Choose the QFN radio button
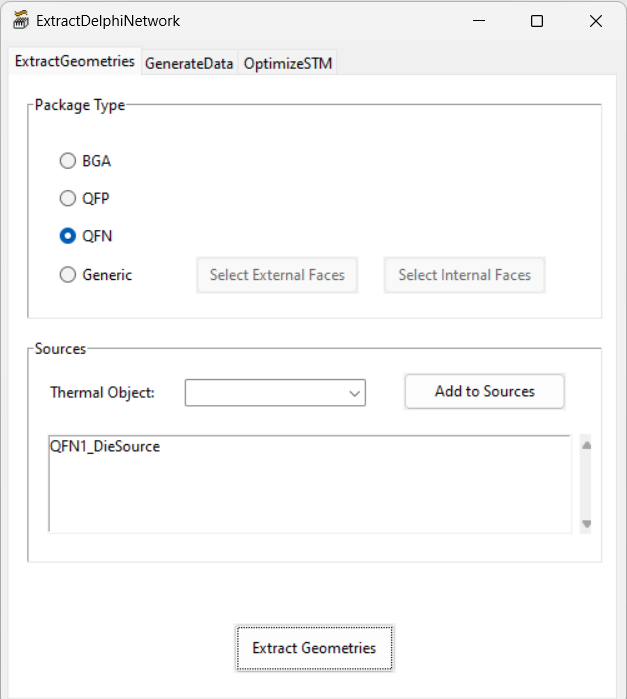627x699 pixels. [68, 236]
